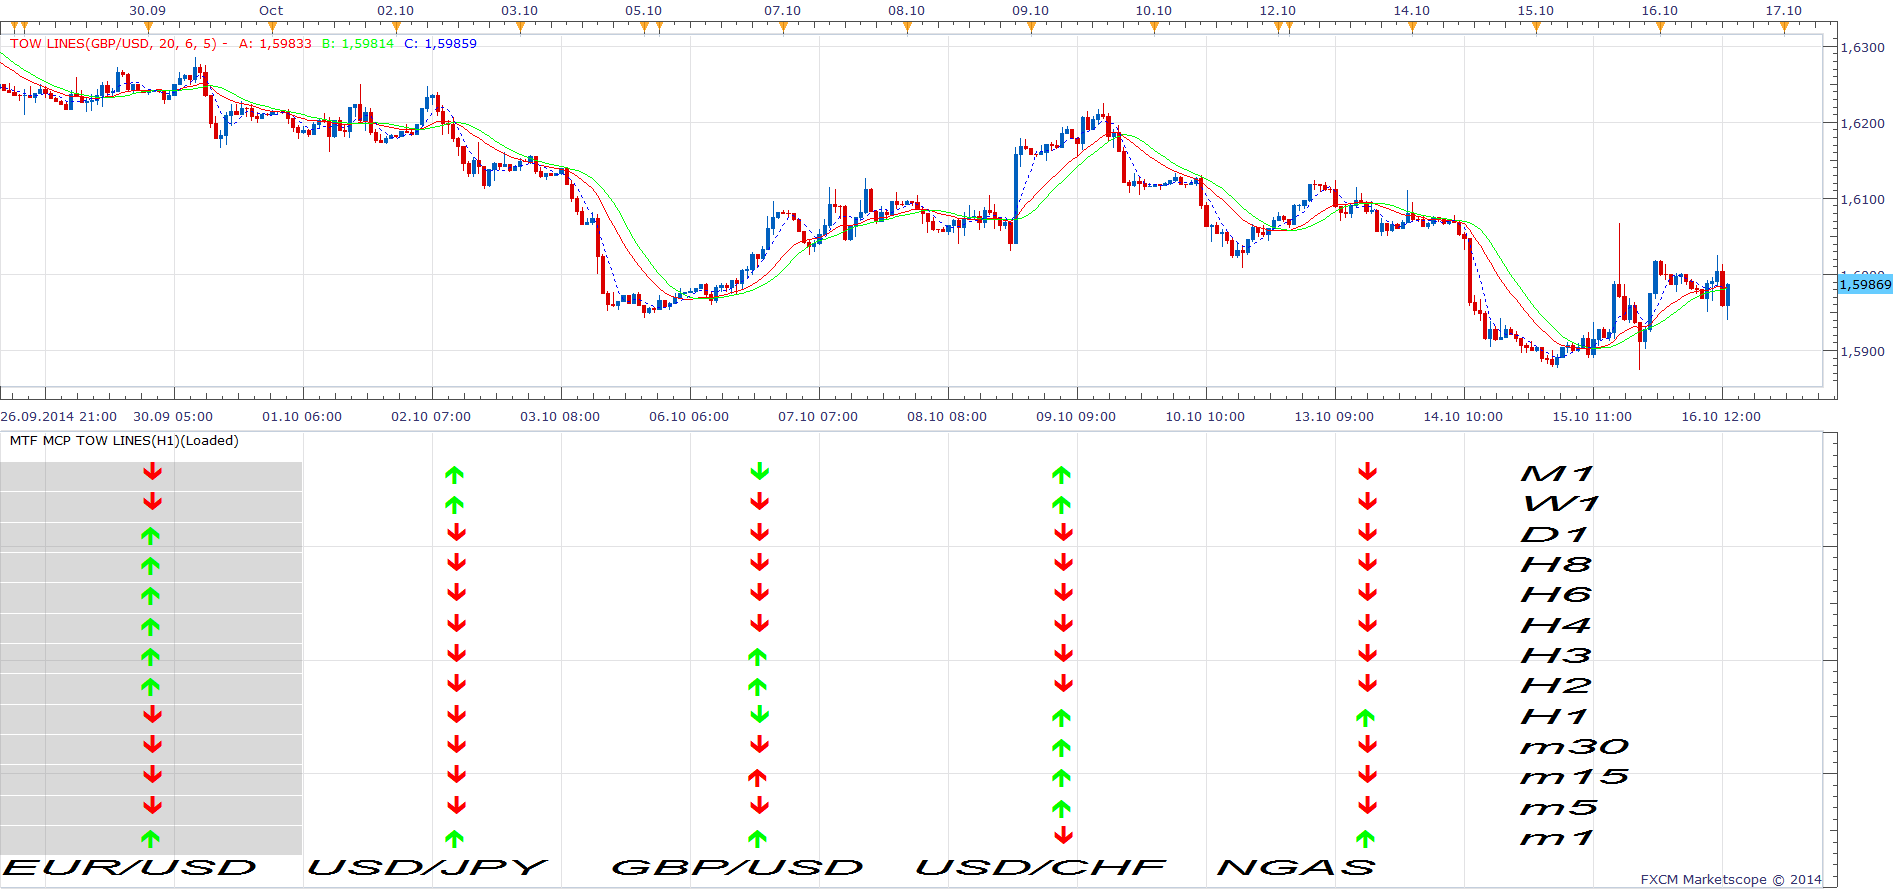Click the USD/JPY m30 red down arrow
The width and height of the screenshot is (1903, 889).
(x=457, y=744)
